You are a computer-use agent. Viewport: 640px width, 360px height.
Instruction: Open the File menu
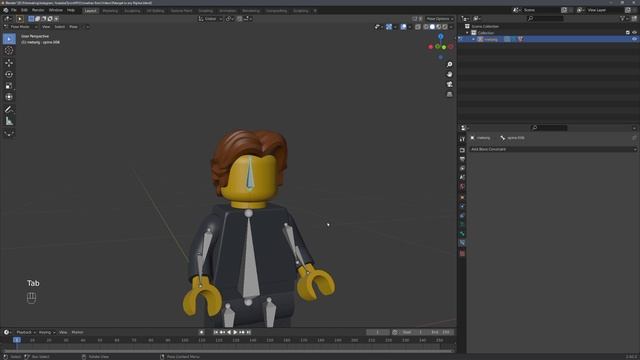click(x=13, y=10)
